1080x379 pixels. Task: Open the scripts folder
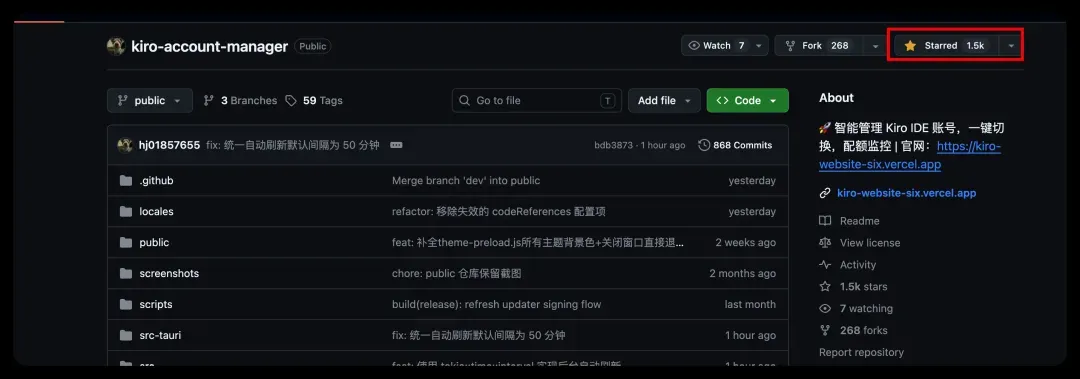click(x=156, y=305)
